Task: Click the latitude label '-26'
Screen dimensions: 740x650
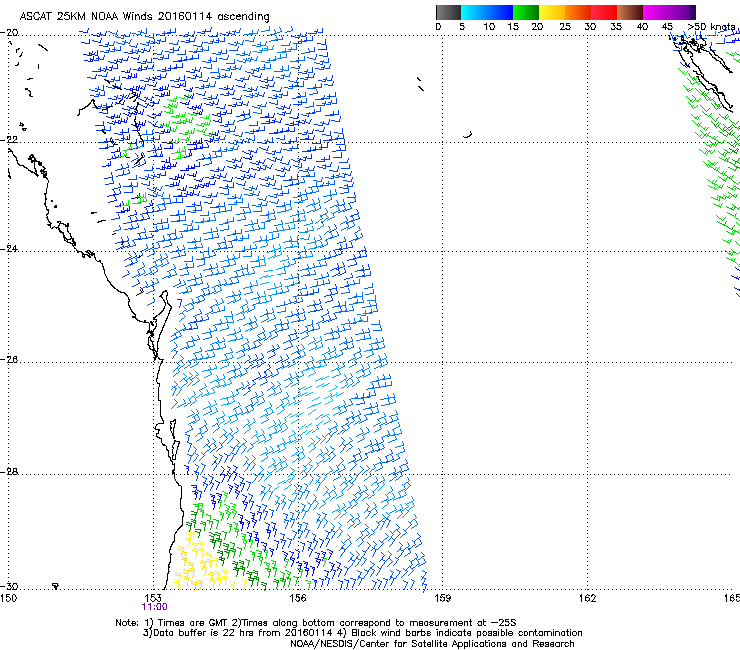Action: [9, 360]
